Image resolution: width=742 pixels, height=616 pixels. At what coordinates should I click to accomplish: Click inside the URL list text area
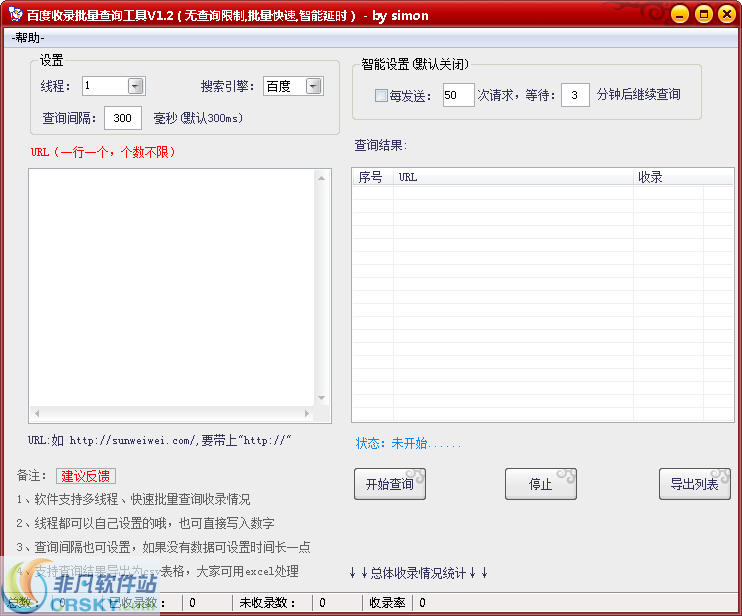click(x=172, y=288)
